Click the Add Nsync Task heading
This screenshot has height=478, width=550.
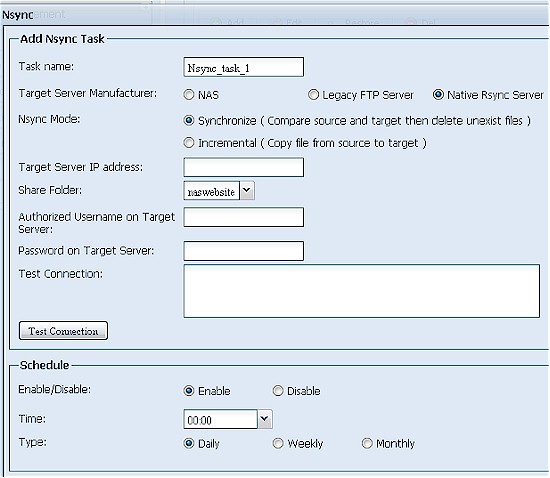click(62, 39)
